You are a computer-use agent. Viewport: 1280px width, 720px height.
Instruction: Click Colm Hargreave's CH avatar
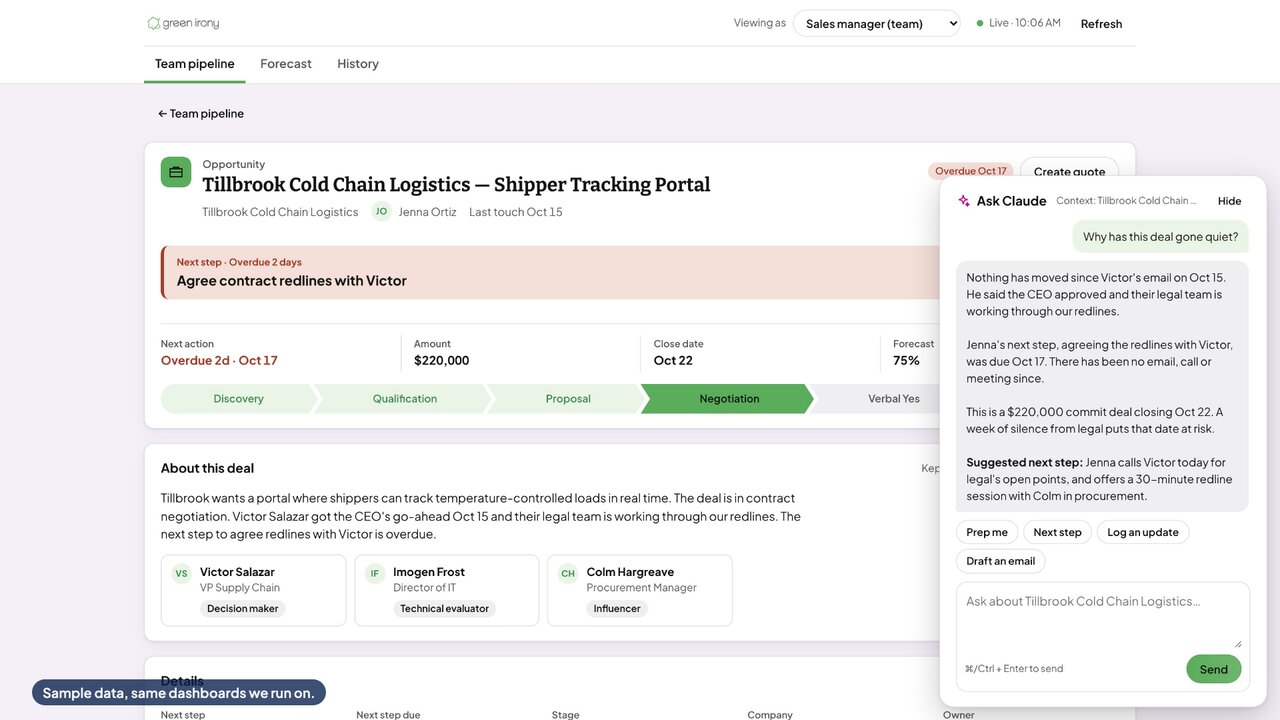568,573
